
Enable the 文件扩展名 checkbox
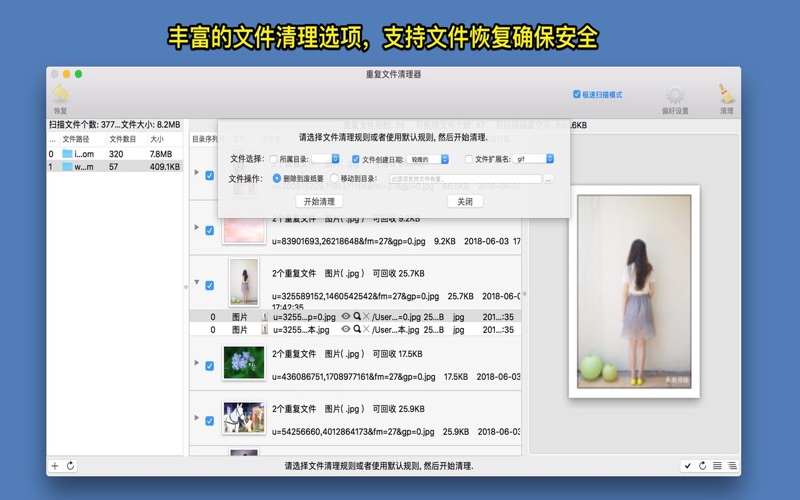point(468,159)
